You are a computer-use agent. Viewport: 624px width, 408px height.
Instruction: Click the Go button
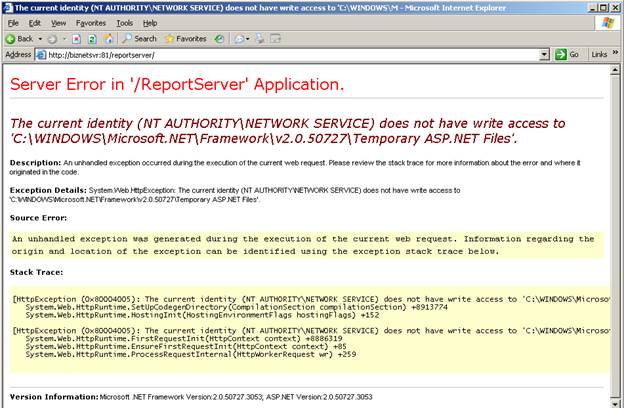567,55
